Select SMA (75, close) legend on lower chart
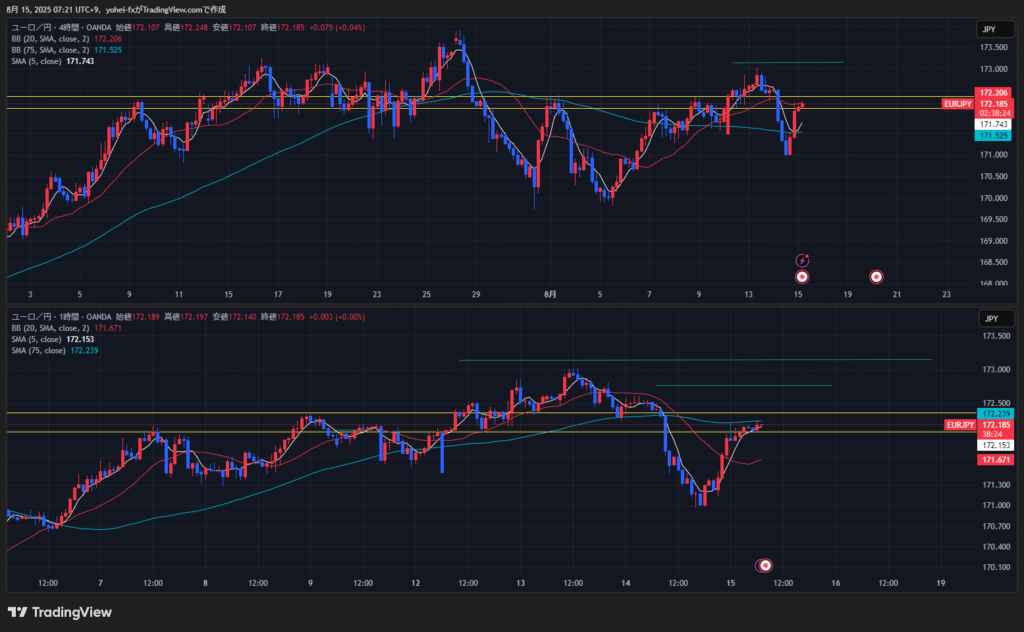Viewport: 1024px width, 632px height. tap(40, 350)
